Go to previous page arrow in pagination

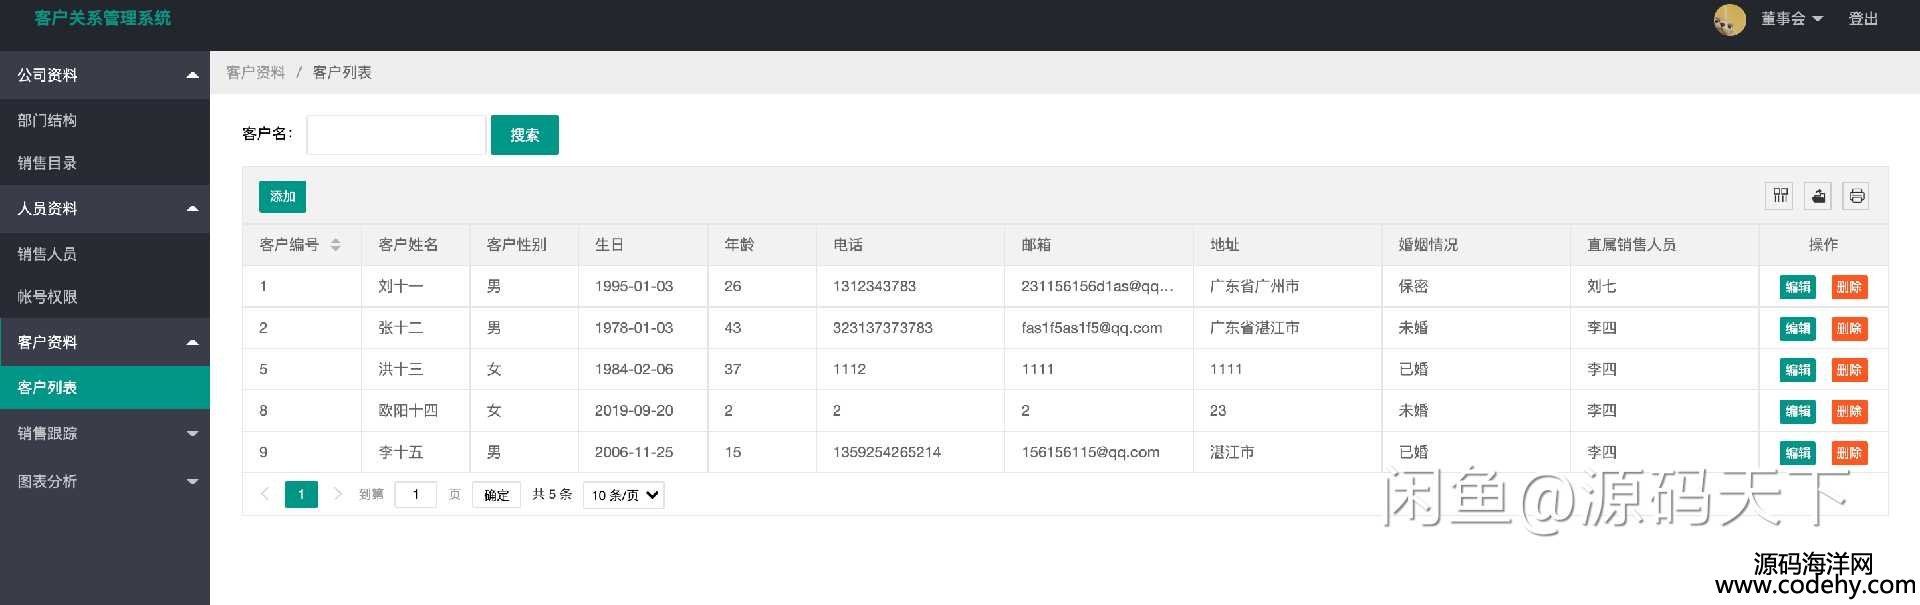point(264,494)
